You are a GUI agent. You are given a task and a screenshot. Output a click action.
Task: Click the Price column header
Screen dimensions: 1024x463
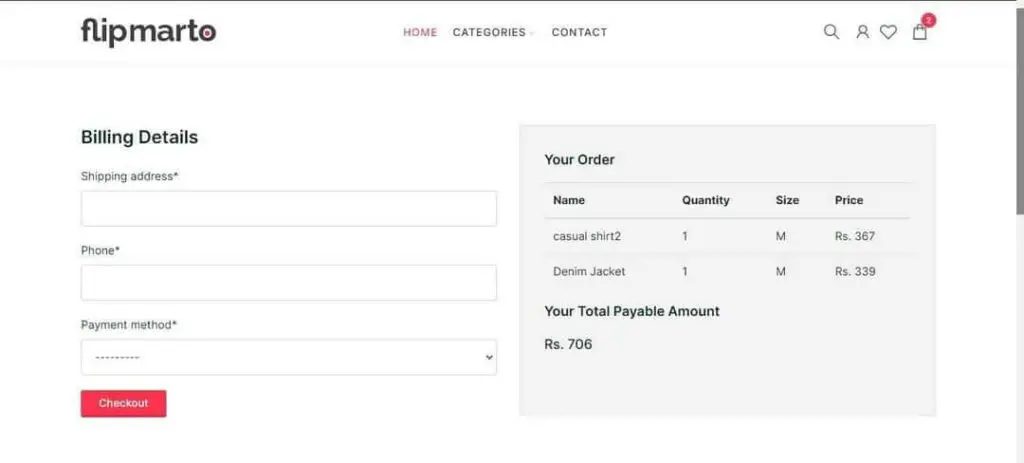pos(848,200)
